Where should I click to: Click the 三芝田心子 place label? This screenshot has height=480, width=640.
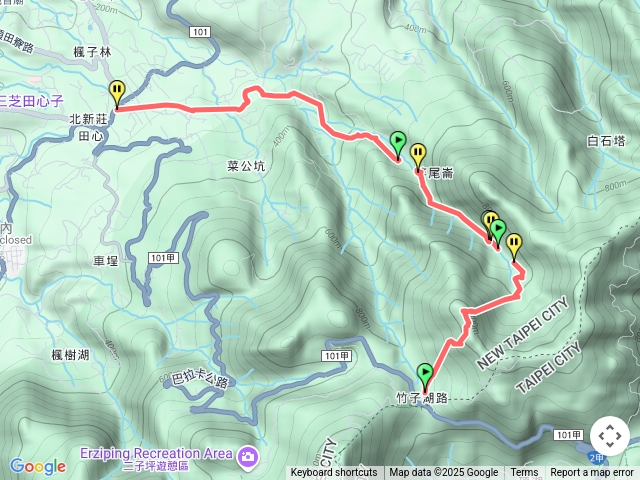click(x=31, y=101)
